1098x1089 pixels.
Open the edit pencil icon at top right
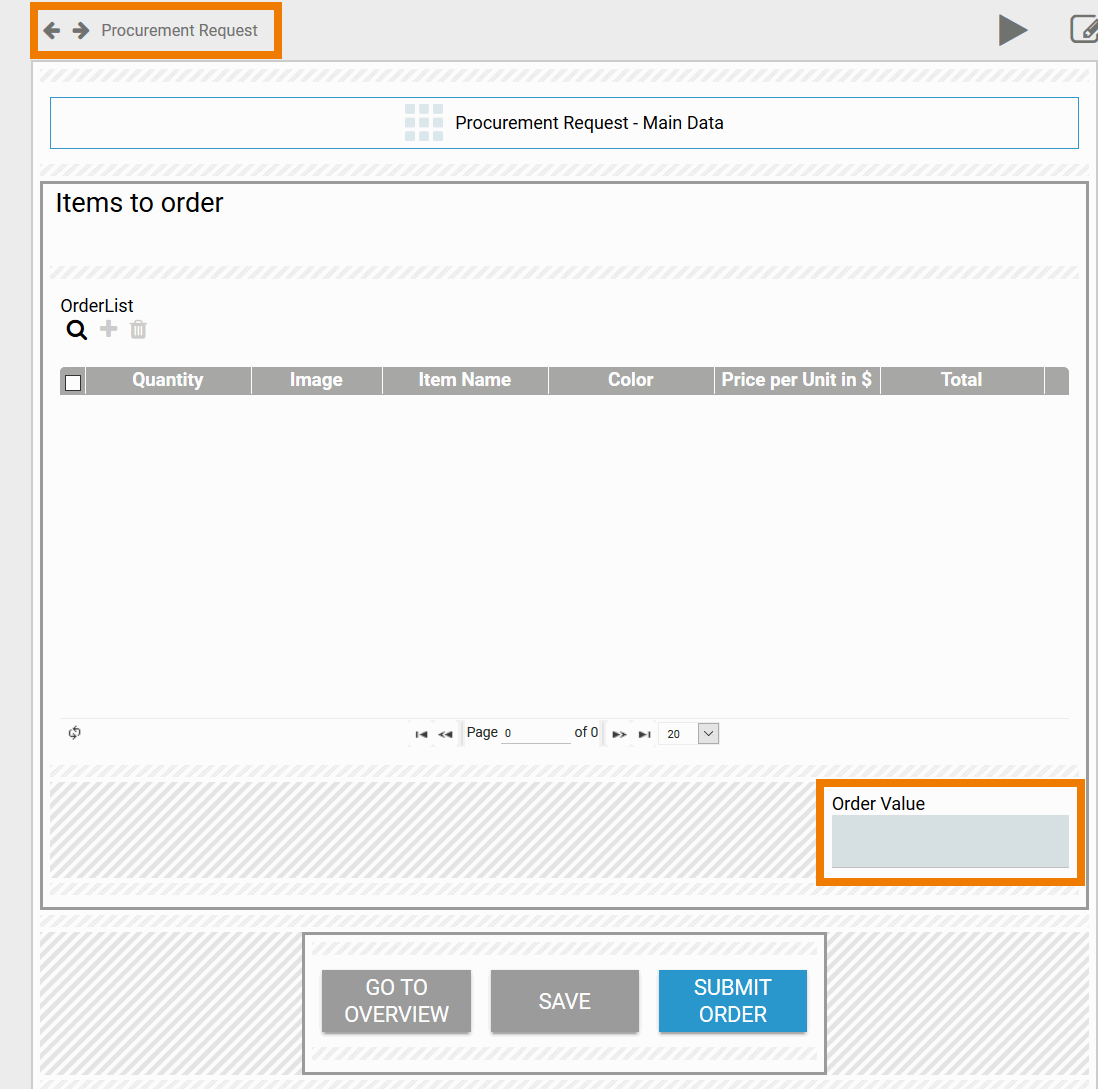(1083, 30)
